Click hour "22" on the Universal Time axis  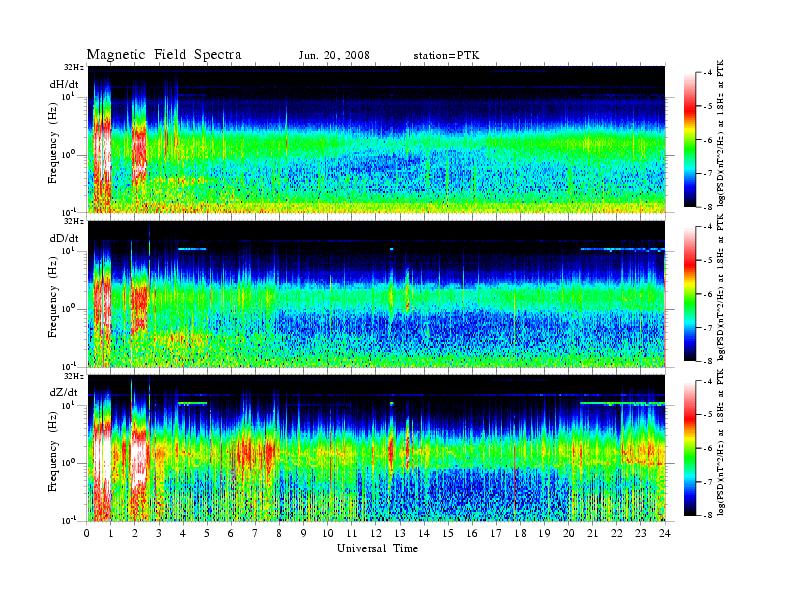(x=617, y=533)
